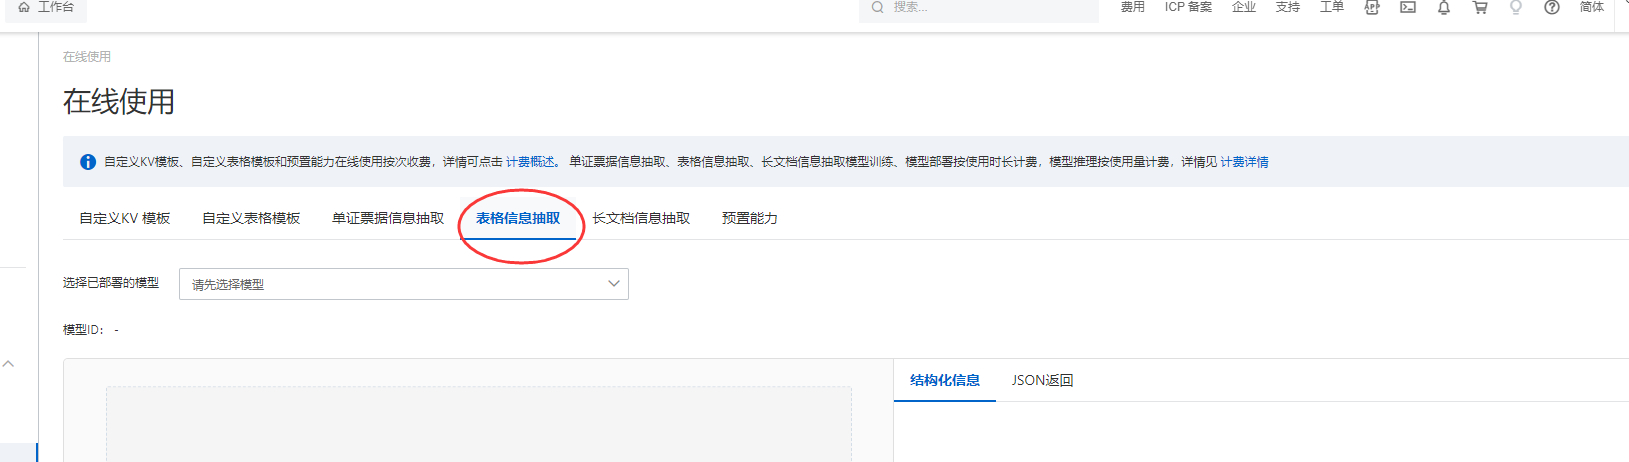Click the lightbulb tips icon

1516,7
